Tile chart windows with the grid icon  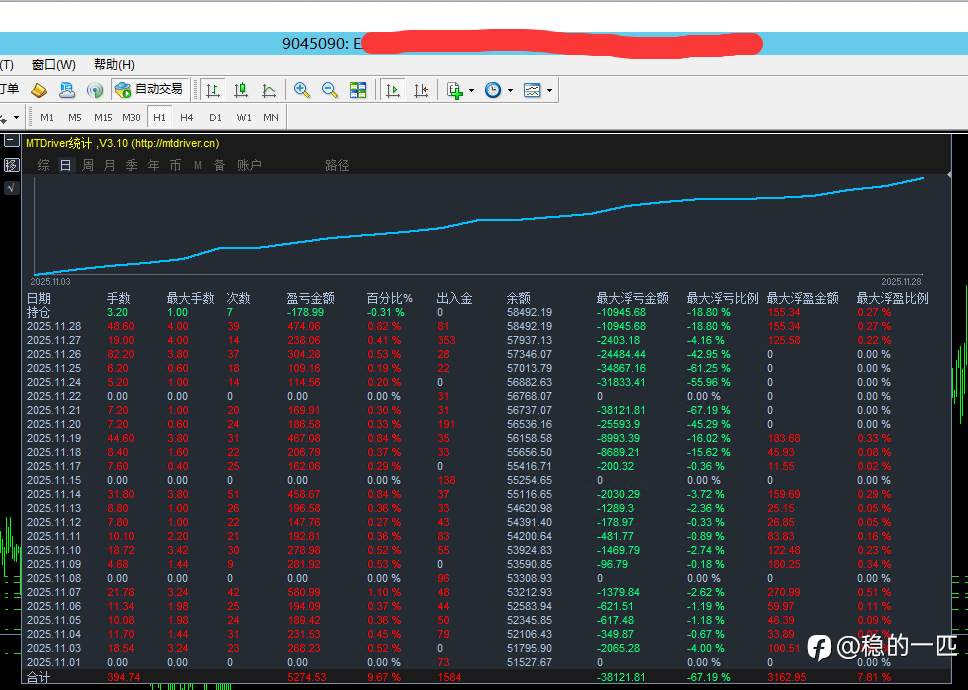click(358, 90)
